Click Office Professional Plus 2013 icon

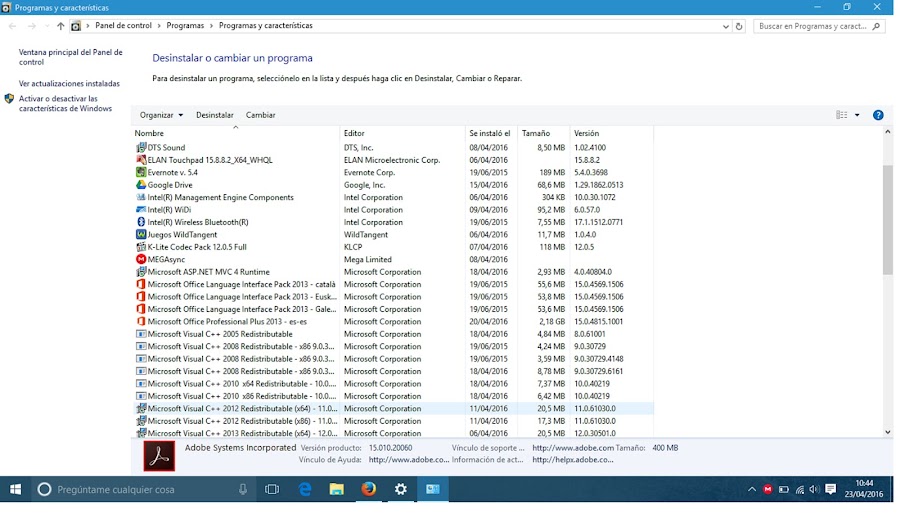point(141,322)
